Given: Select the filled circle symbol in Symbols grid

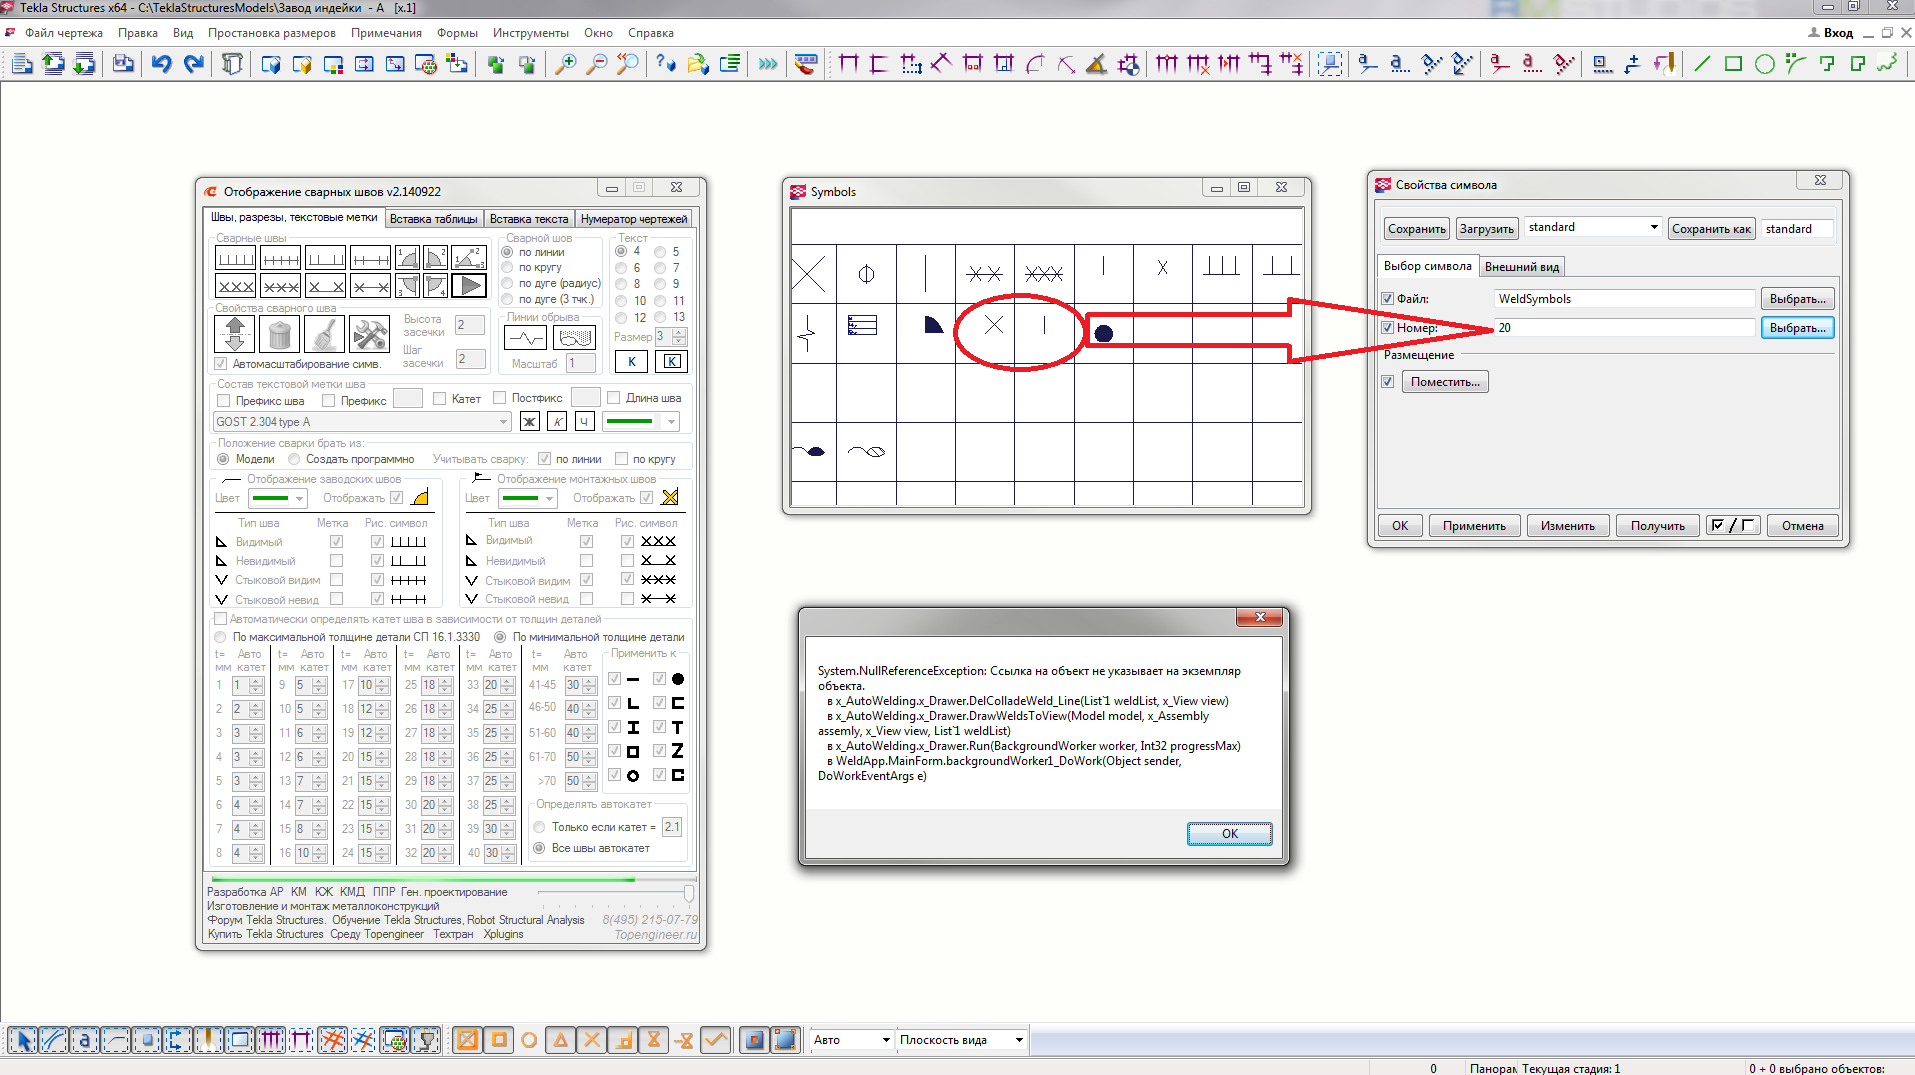Looking at the screenshot, I should coord(1103,333).
